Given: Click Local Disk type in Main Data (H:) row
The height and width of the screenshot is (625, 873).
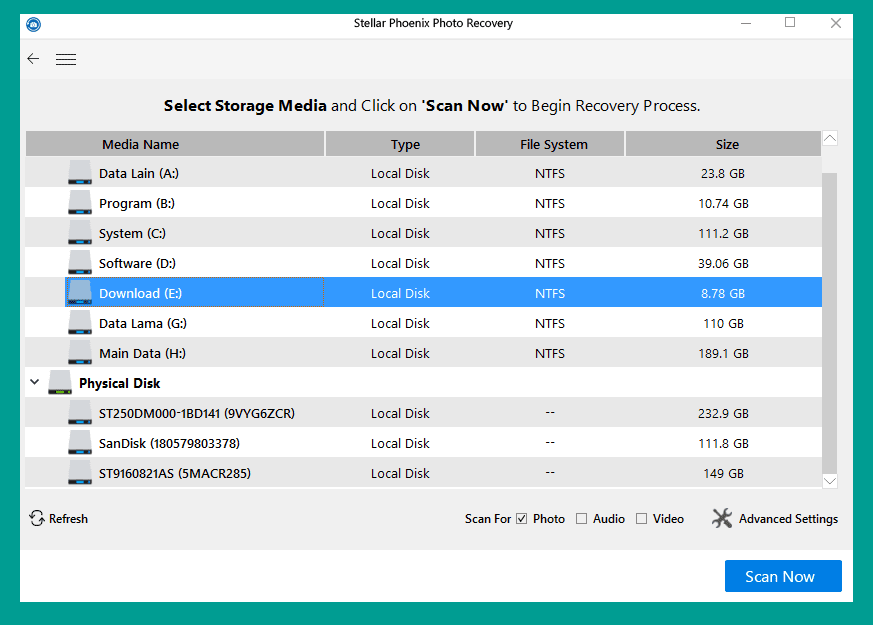Looking at the screenshot, I should tap(400, 353).
